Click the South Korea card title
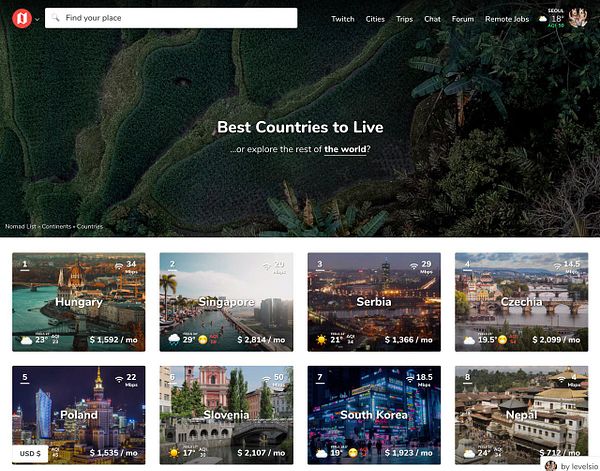600x471 pixels. tap(374, 415)
